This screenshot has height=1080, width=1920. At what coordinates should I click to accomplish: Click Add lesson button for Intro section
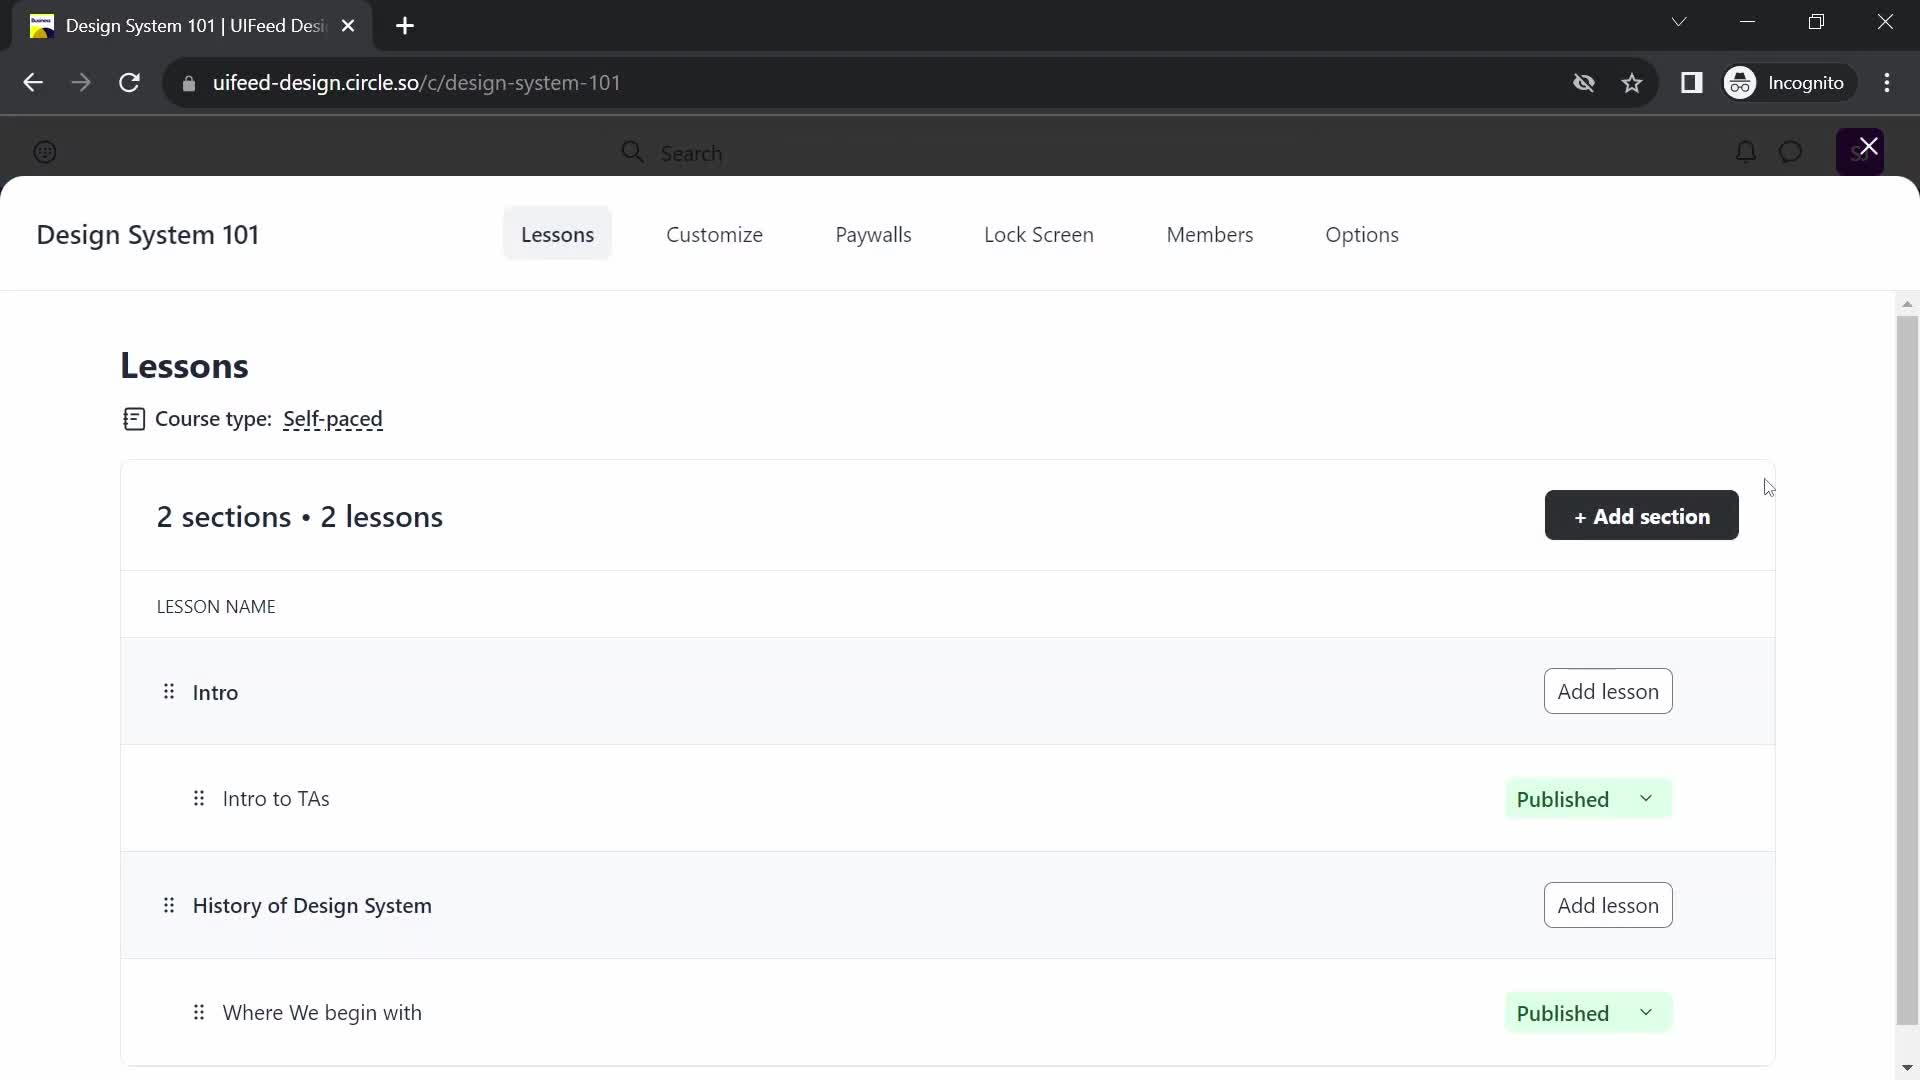[x=1607, y=691]
